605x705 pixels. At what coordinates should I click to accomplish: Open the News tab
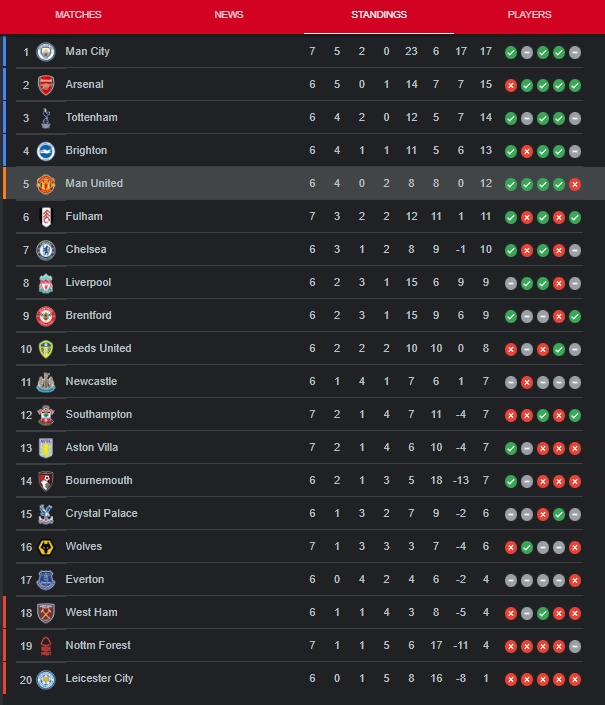(x=229, y=15)
